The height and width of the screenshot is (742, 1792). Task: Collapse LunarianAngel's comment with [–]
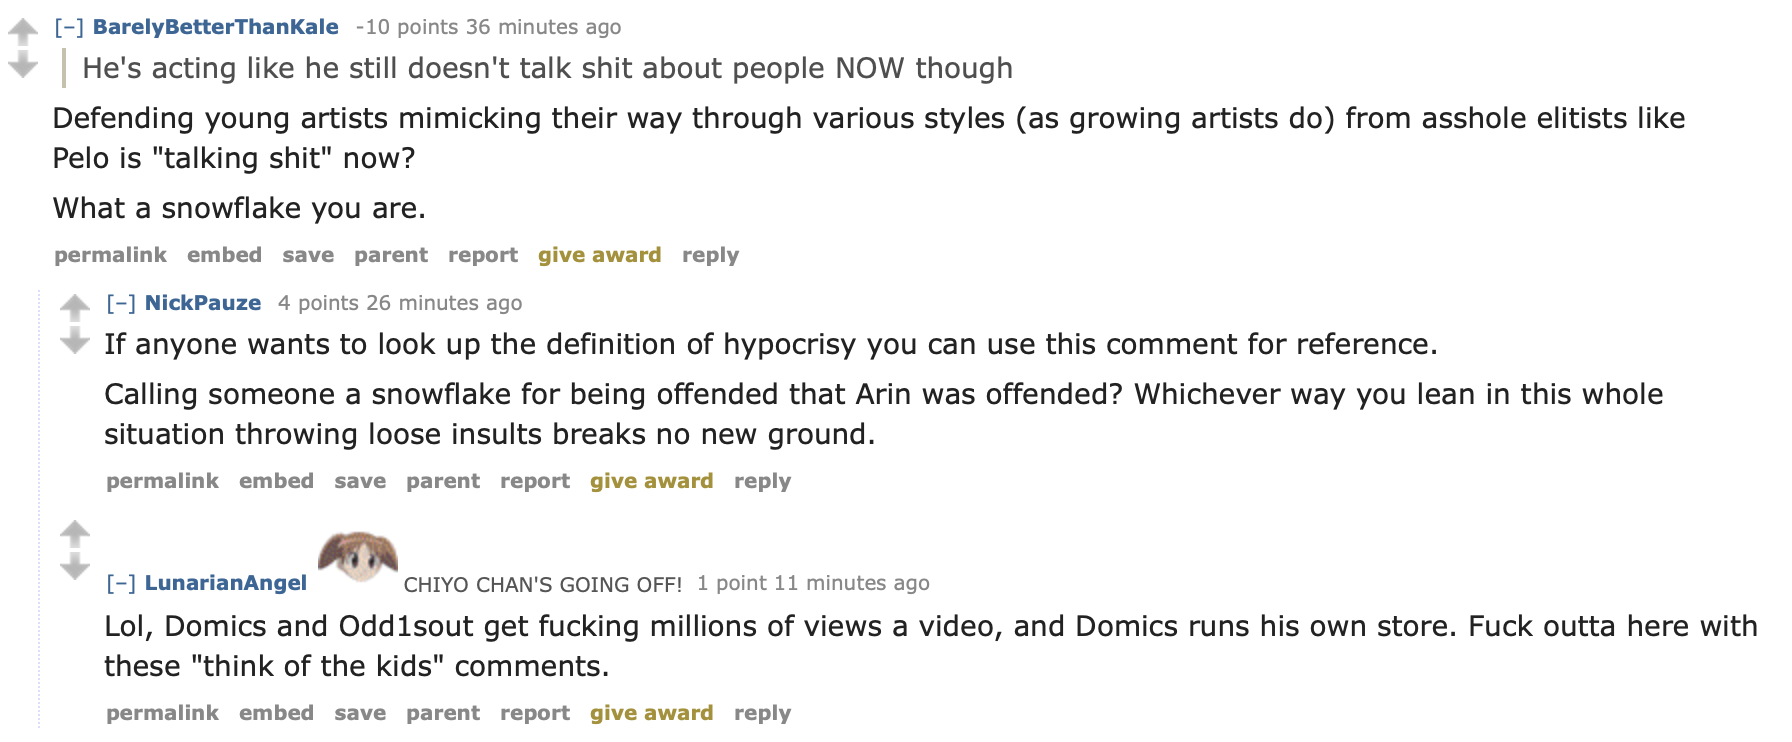[121, 583]
